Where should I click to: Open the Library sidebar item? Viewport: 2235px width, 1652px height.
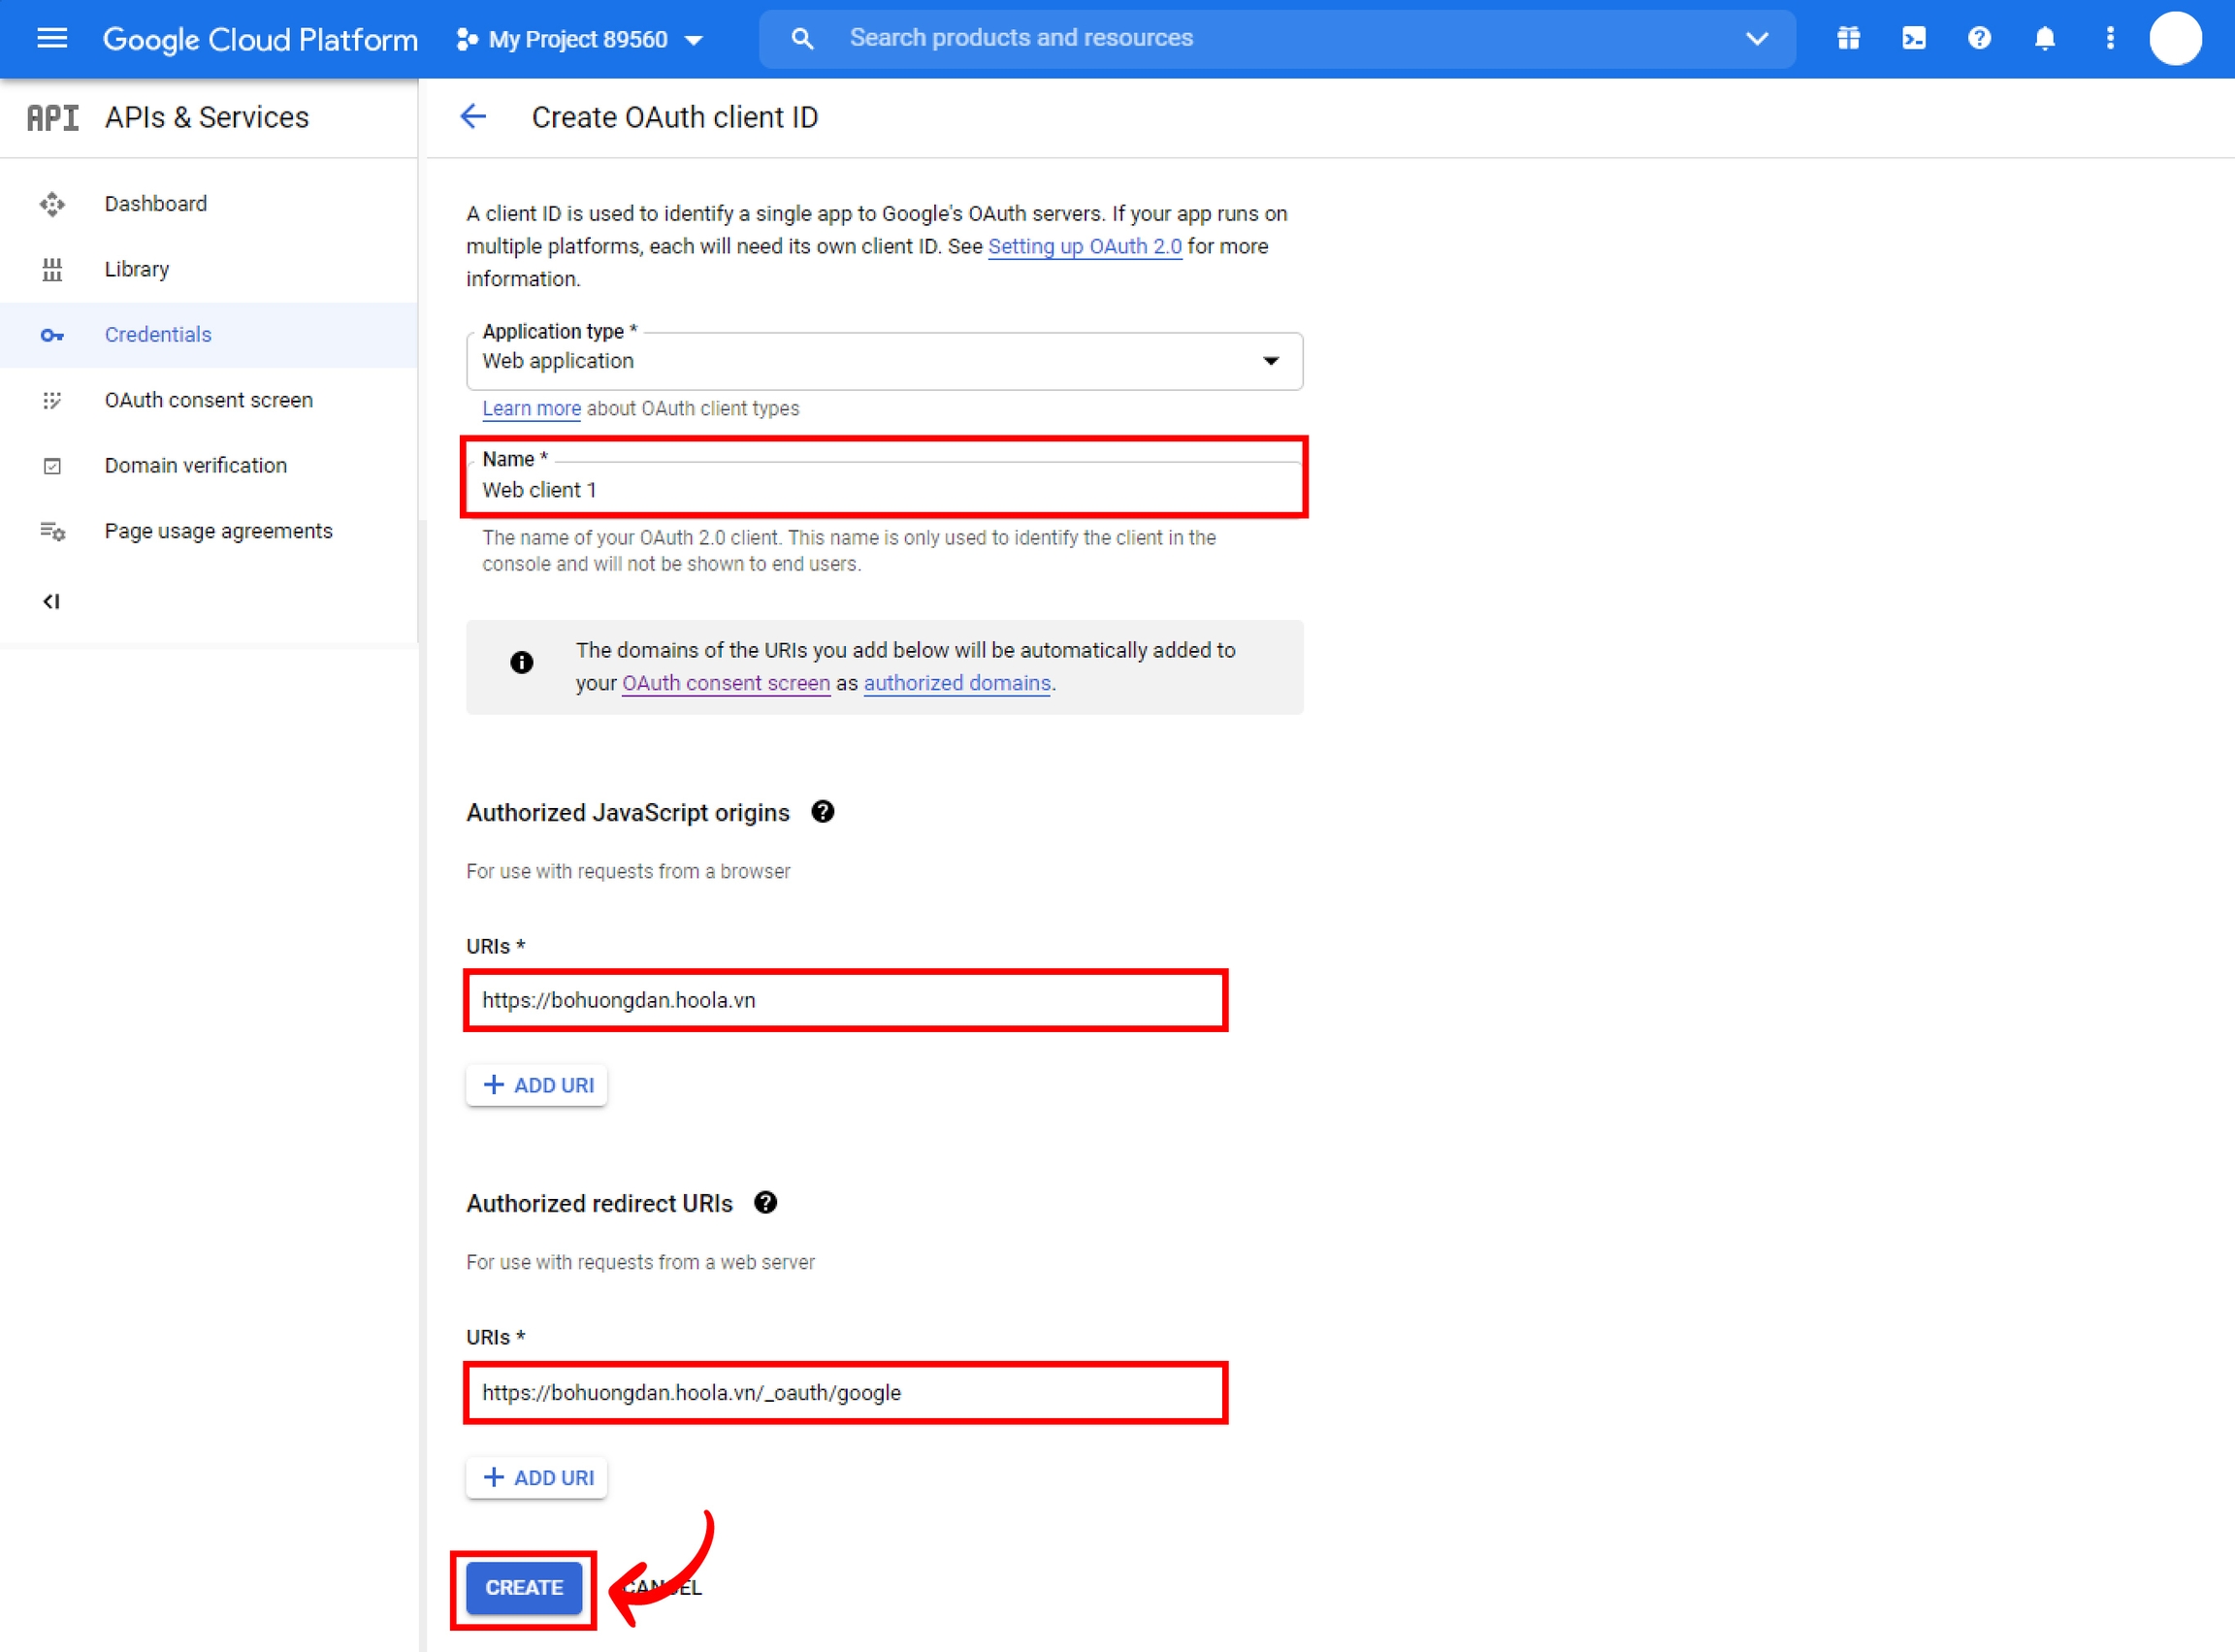pos(136,269)
